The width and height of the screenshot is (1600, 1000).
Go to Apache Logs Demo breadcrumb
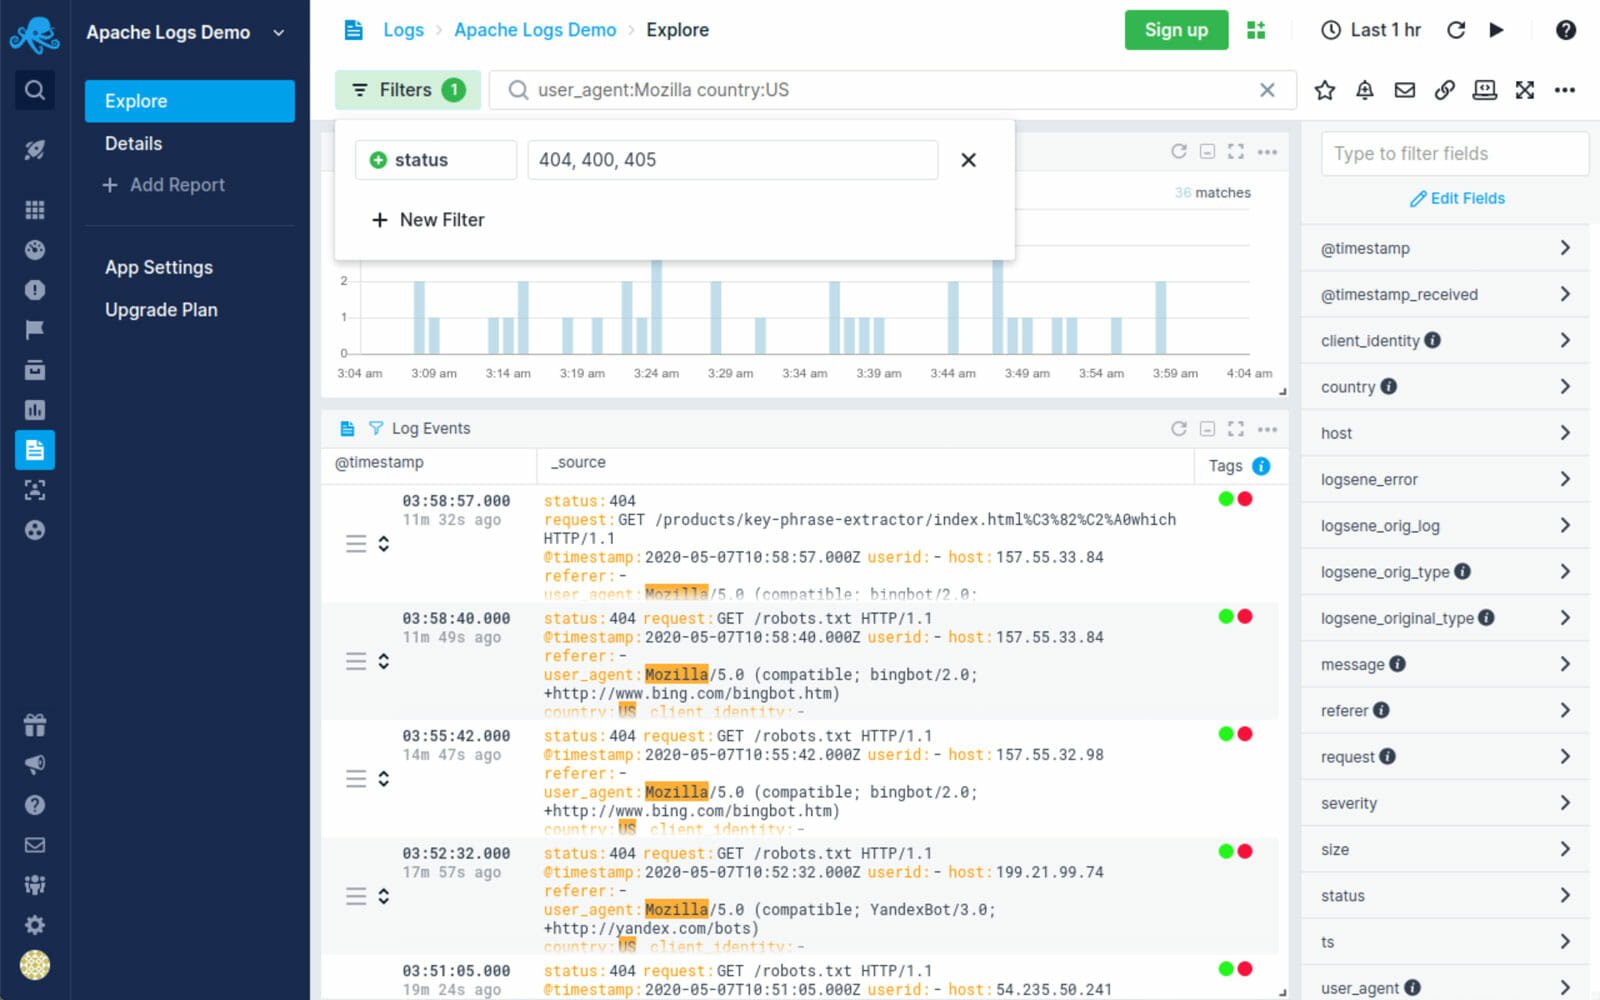coord(535,30)
